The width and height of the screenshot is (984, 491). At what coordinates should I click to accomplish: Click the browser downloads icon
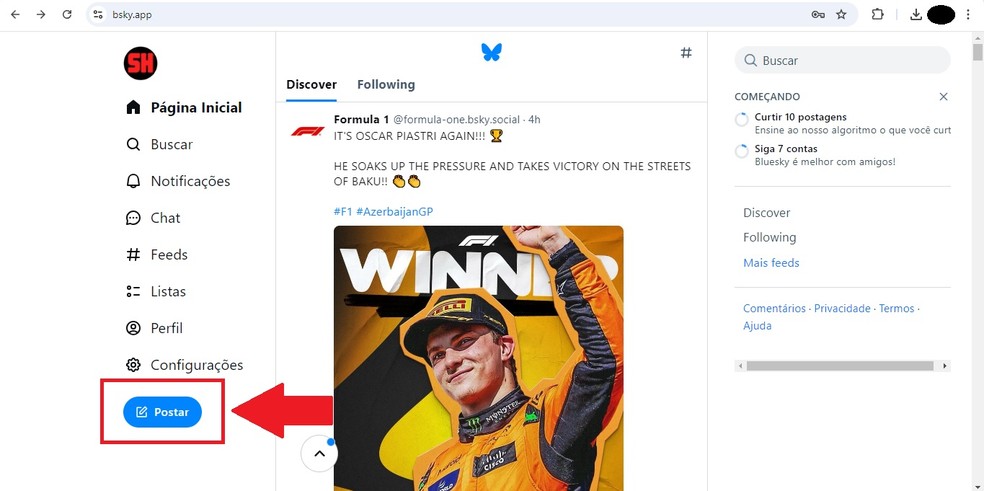point(916,15)
